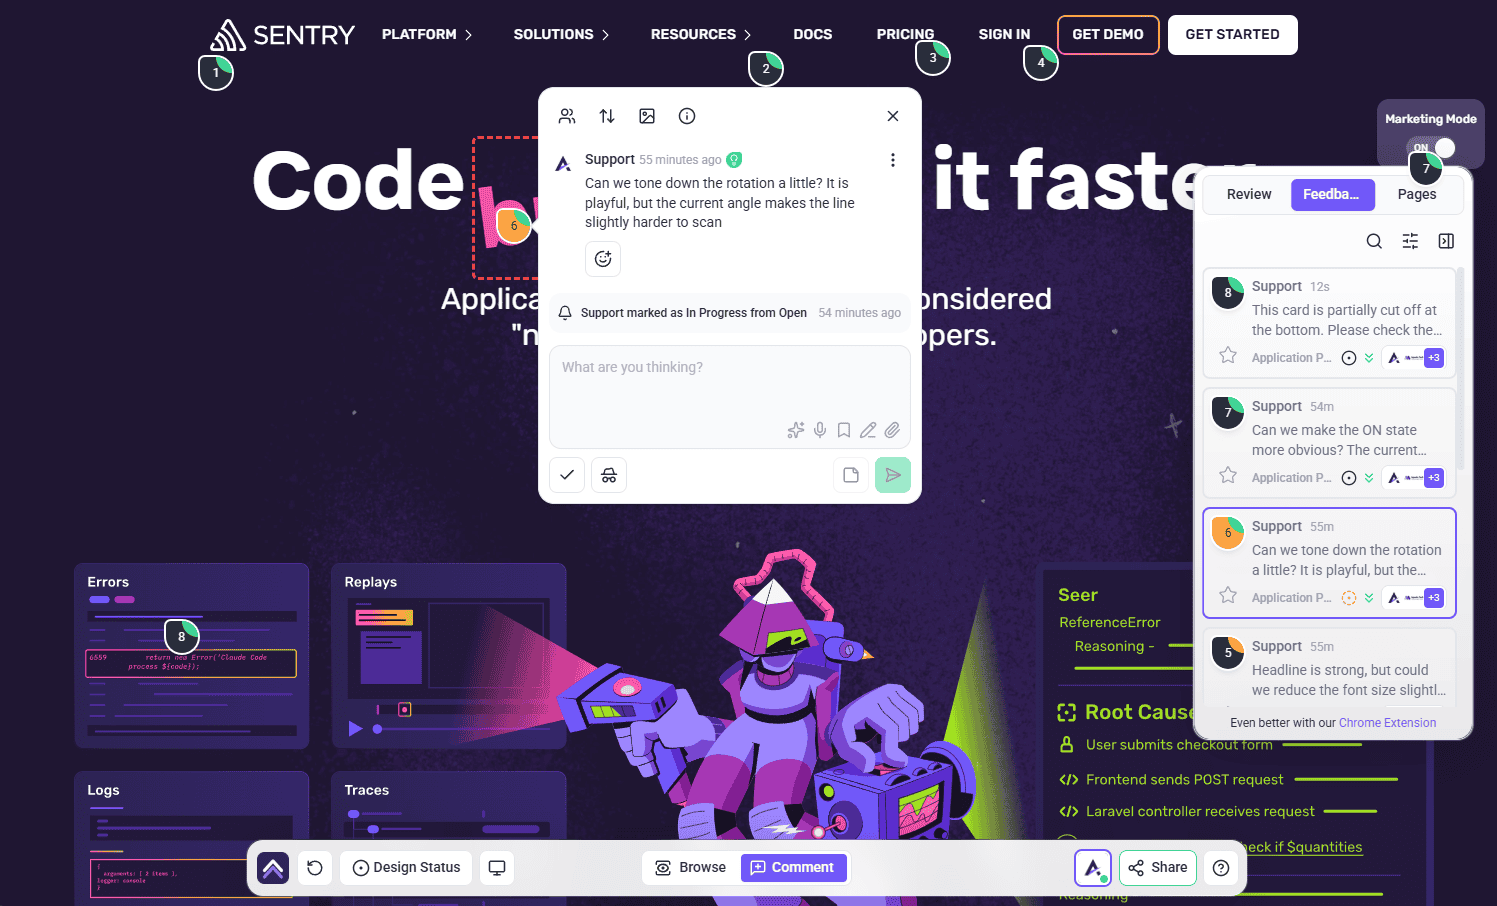Open status circle on 'Can we make the ON' card
Viewport: 1497px width, 906px height.
coord(1349,478)
